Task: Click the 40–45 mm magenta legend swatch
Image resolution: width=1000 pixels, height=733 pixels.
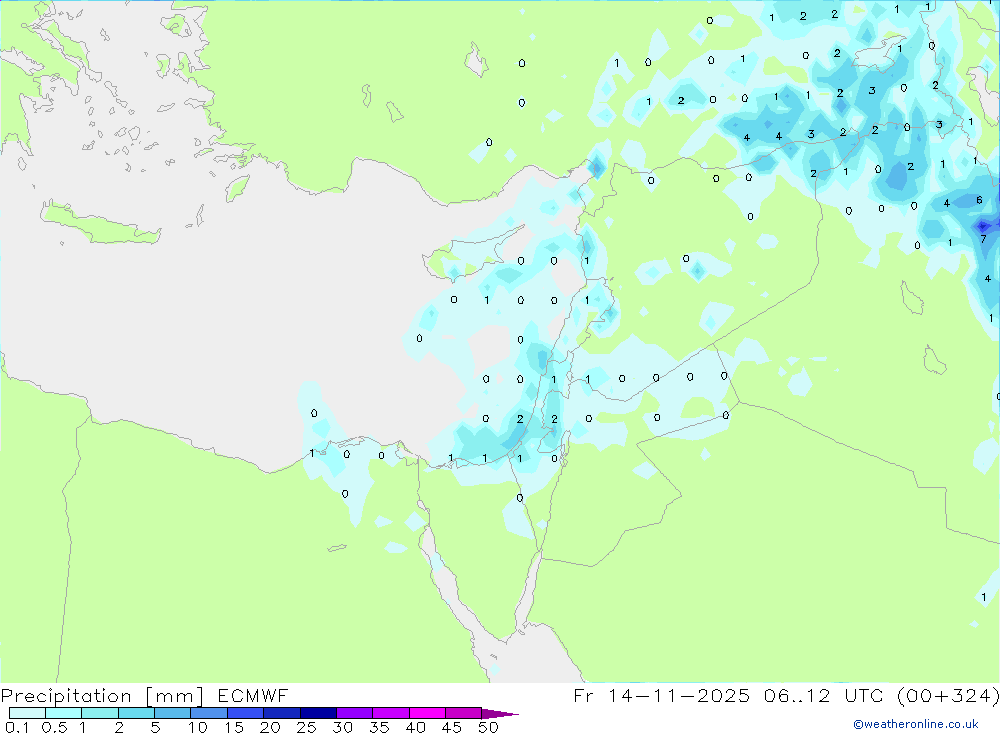Action: click(427, 713)
